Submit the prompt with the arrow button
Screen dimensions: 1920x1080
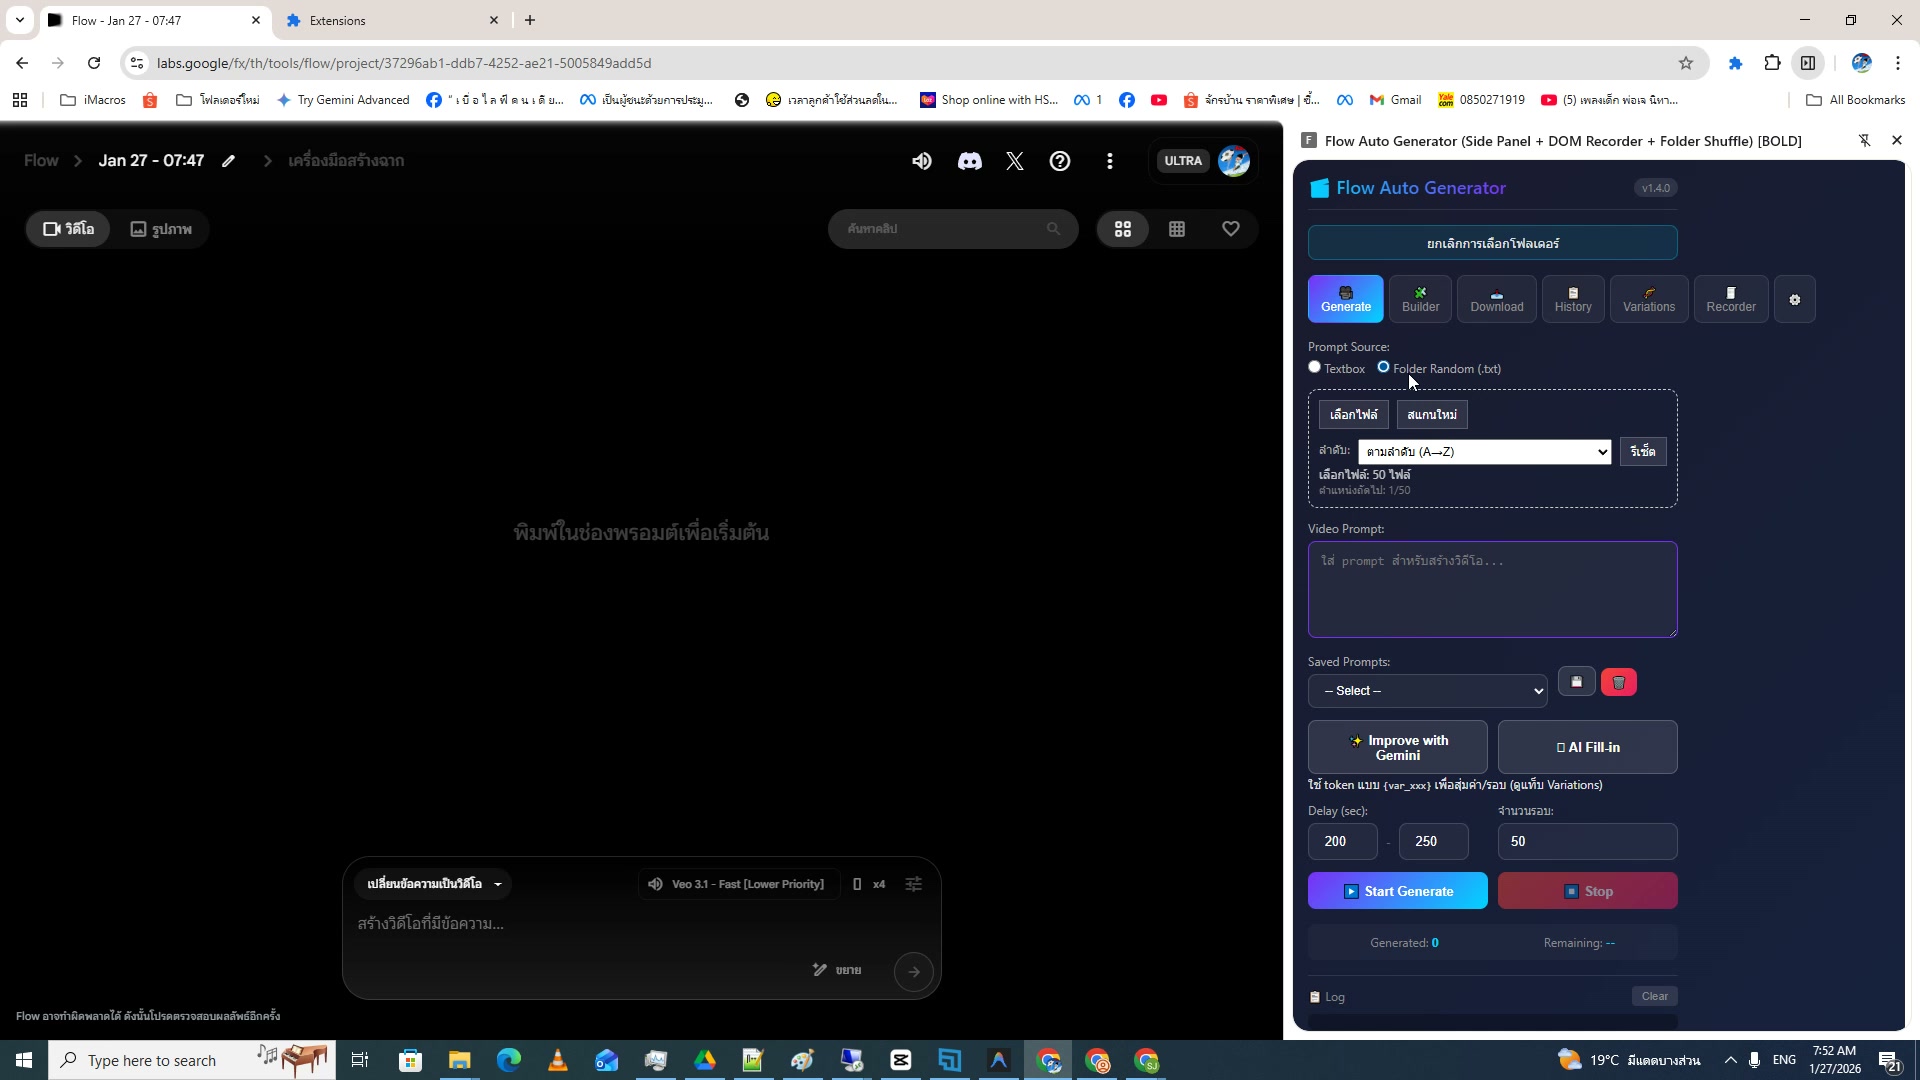(913, 971)
